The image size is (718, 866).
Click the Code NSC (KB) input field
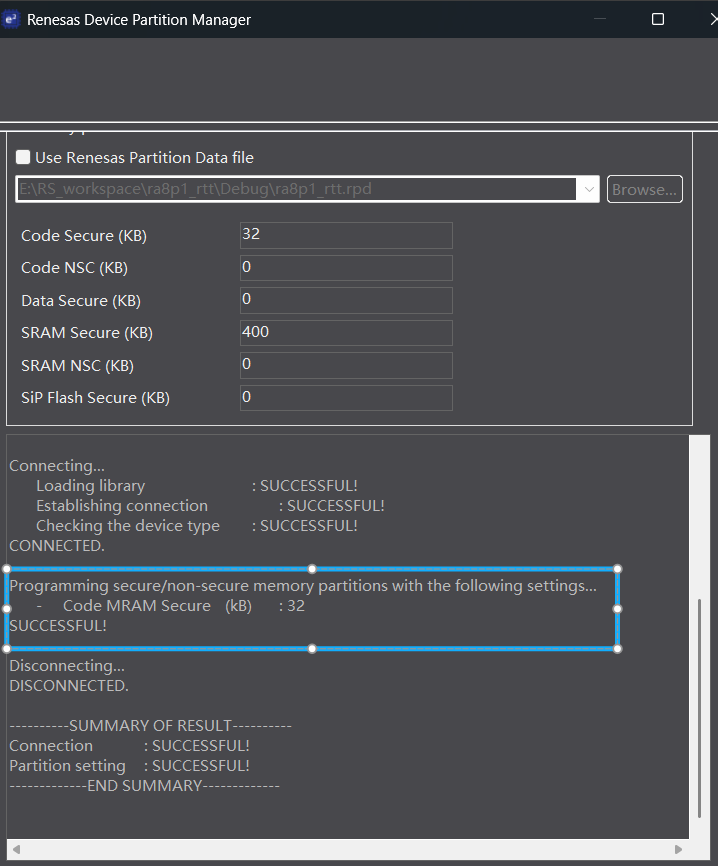346,268
